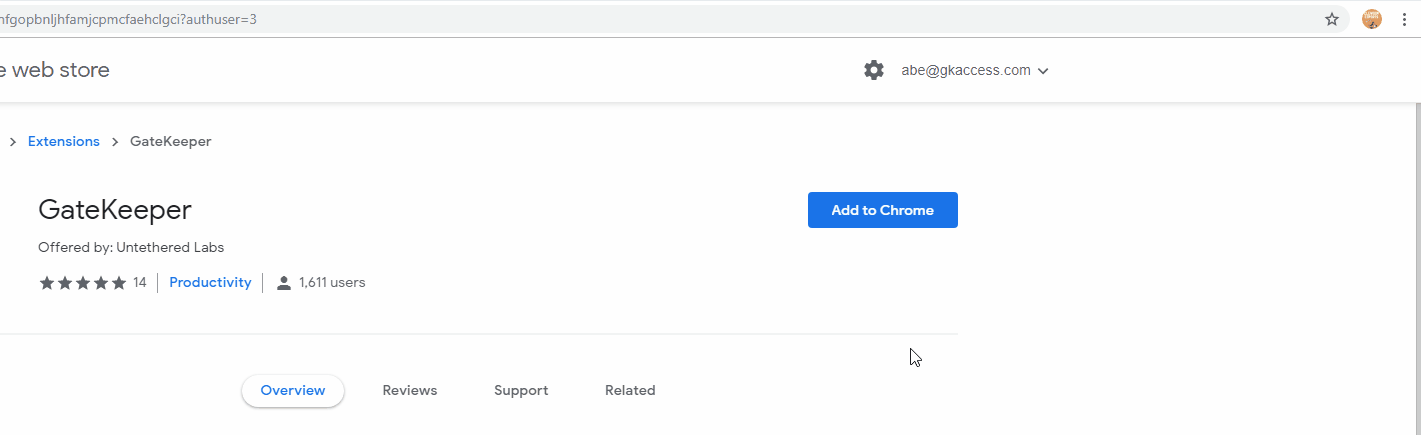Image resolution: width=1421 pixels, height=435 pixels.
Task: Click the fifth rating star
Action: 119,283
